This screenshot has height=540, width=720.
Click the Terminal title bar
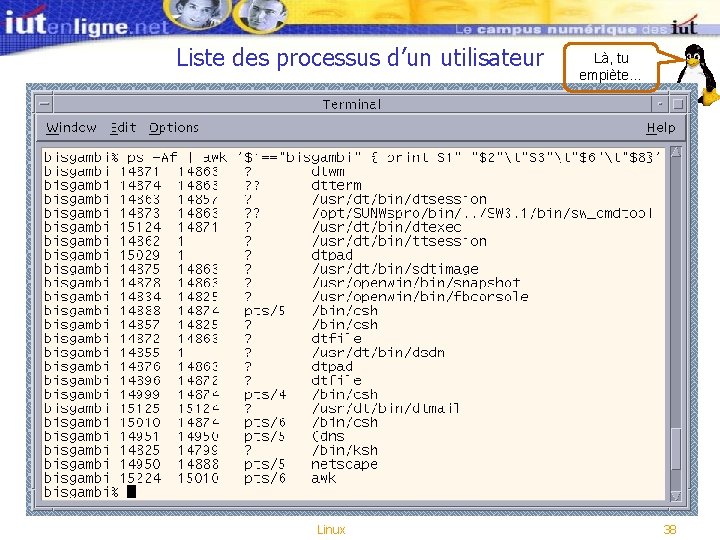pos(352,104)
